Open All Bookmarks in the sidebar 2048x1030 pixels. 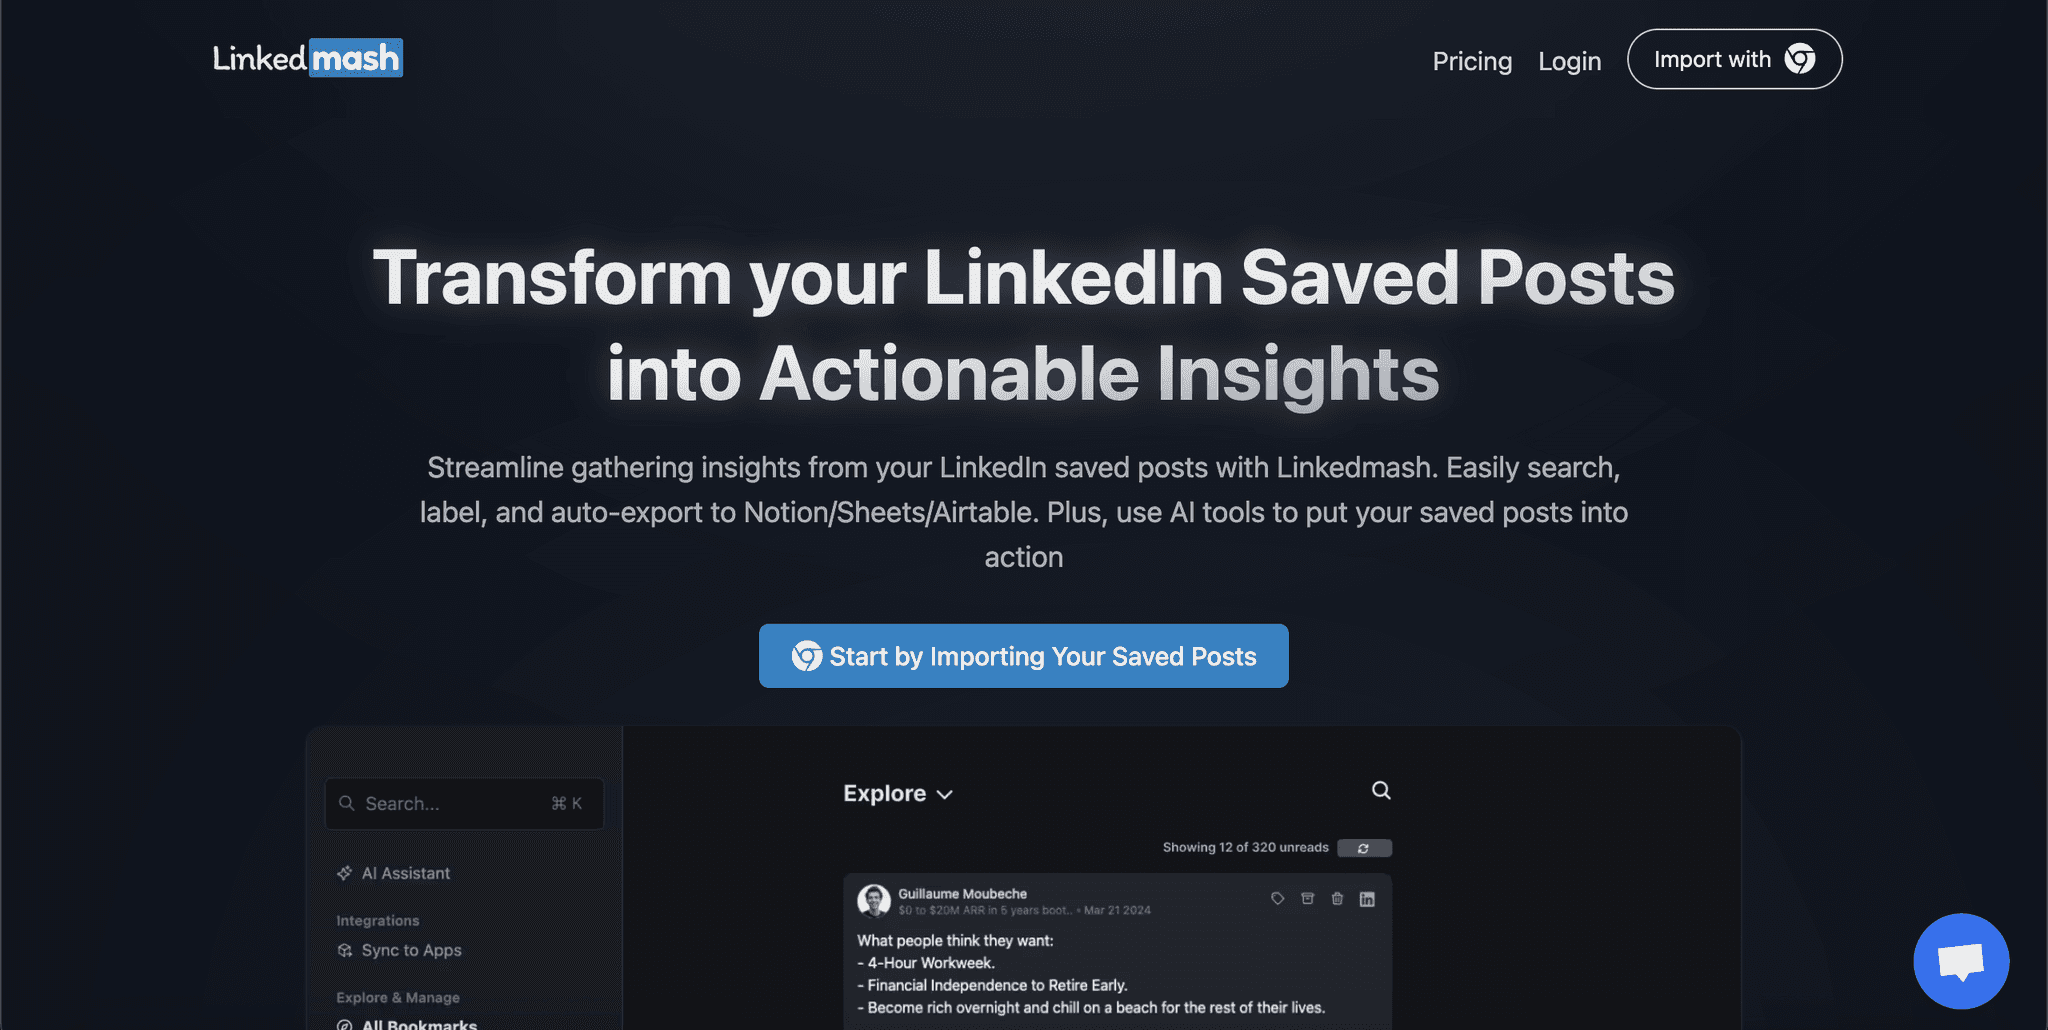[418, 1023]
